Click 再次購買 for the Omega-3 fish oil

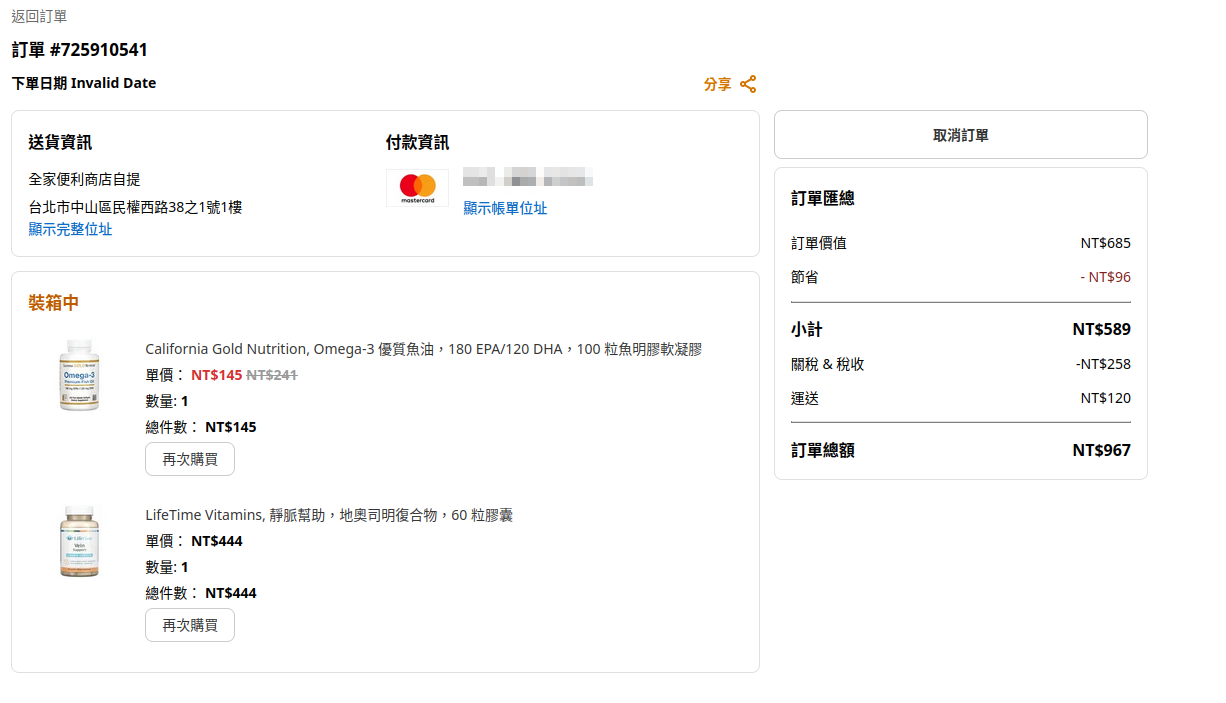190,459
